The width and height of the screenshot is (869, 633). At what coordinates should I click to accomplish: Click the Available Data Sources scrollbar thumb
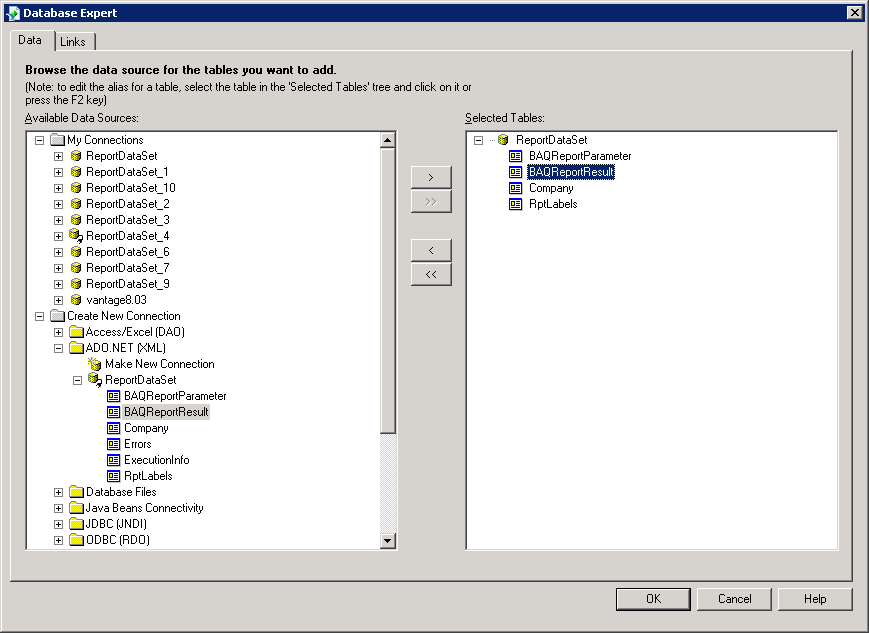pyautogui.click(x=387, y=290)
